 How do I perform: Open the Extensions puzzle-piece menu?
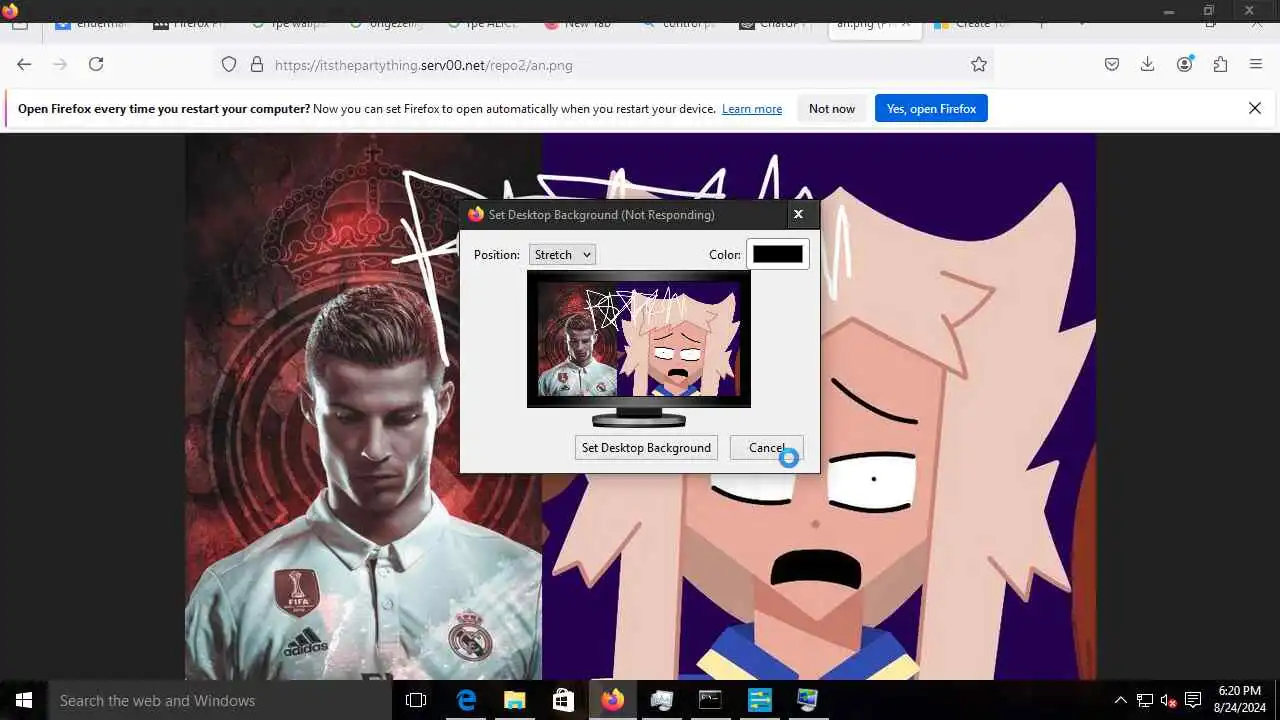(x=1220, y=64)
